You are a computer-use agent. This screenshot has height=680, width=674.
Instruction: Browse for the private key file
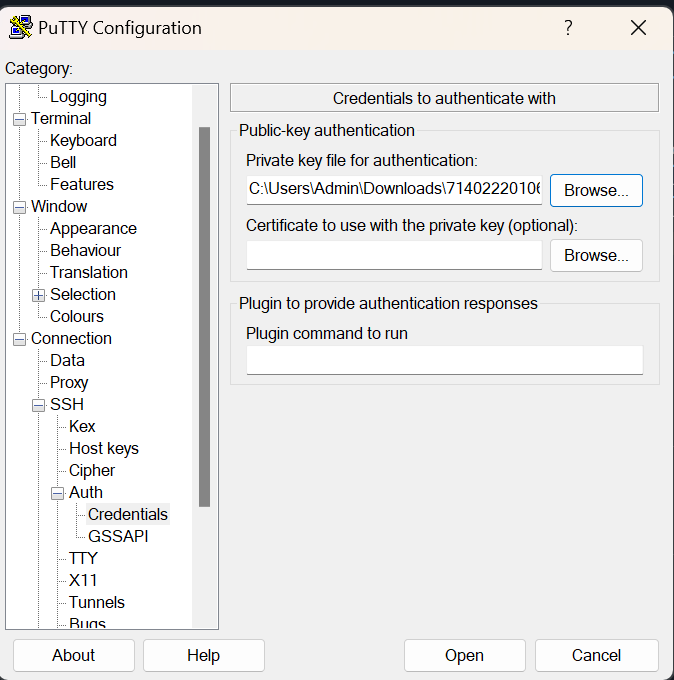tap(596, 190)
